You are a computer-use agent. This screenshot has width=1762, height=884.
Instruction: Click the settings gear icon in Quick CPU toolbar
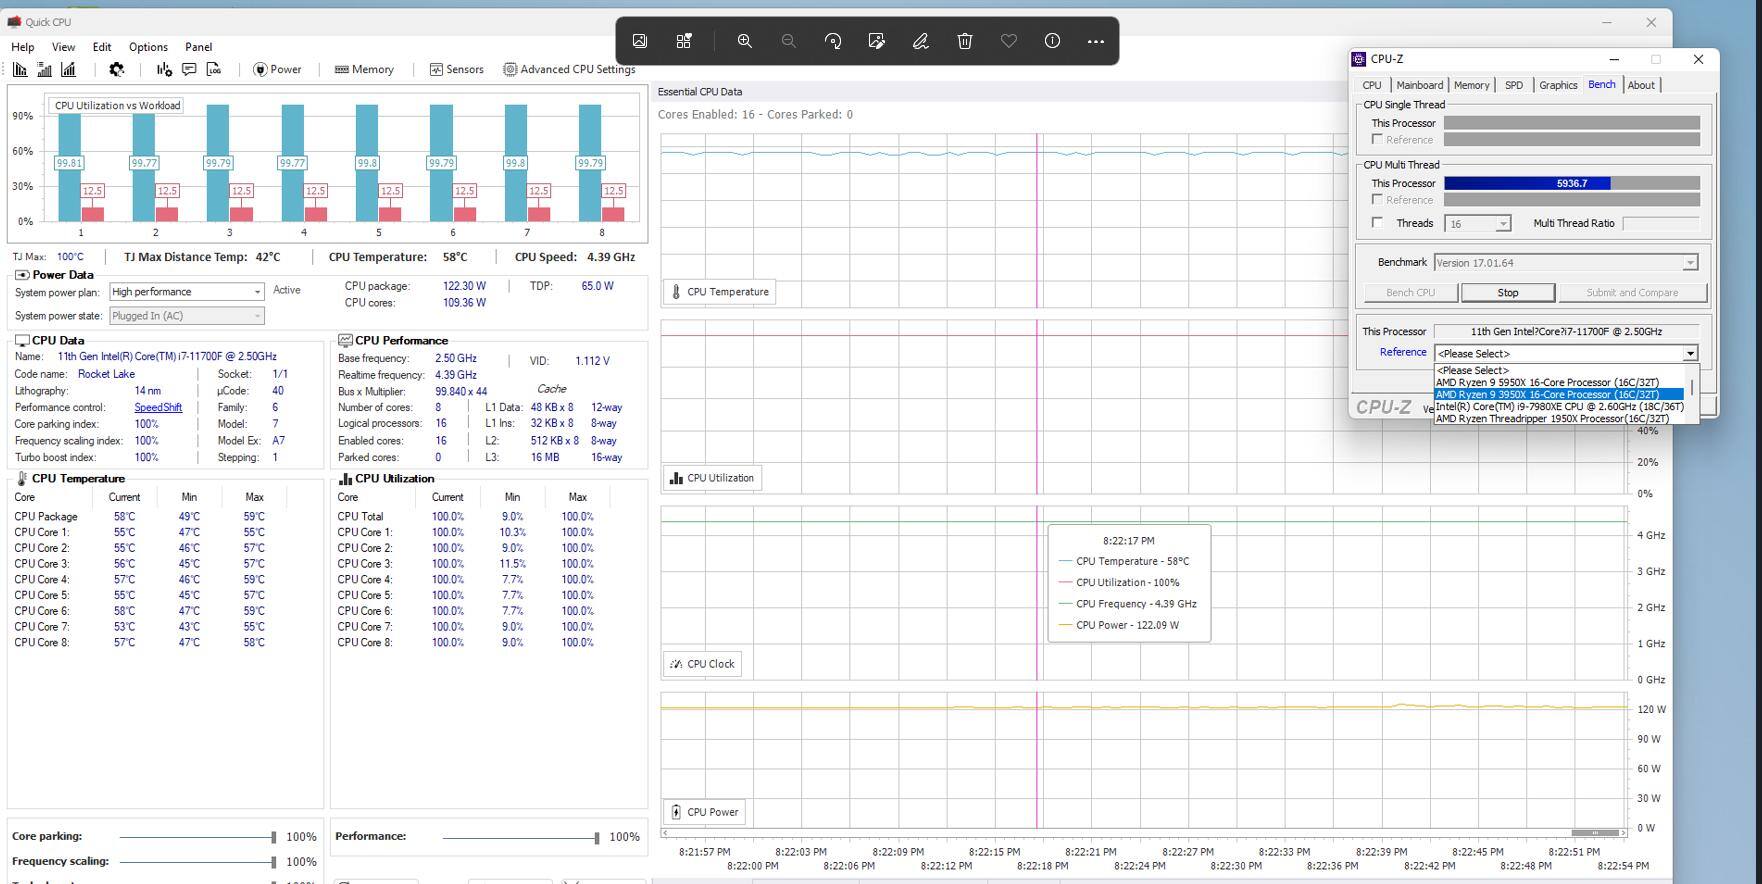(x=117, y=70)
